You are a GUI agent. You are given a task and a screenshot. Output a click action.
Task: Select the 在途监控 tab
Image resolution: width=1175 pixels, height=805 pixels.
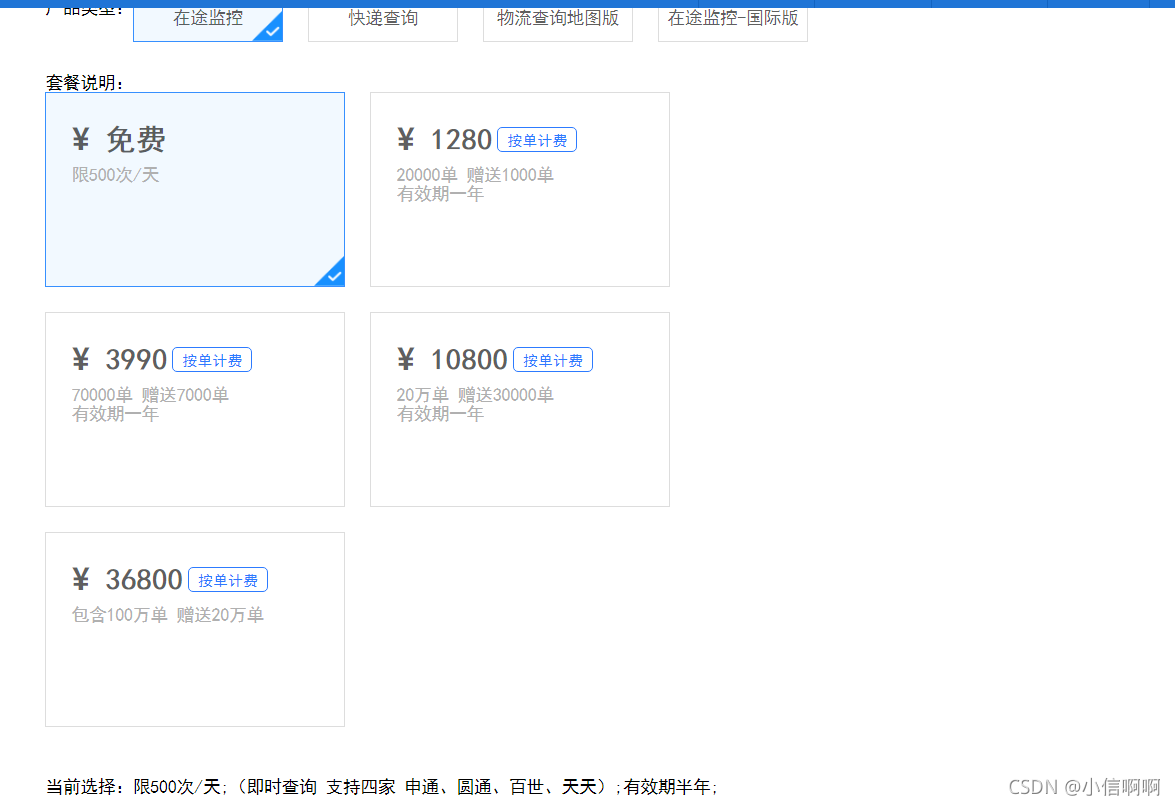[x=208, y=17]
